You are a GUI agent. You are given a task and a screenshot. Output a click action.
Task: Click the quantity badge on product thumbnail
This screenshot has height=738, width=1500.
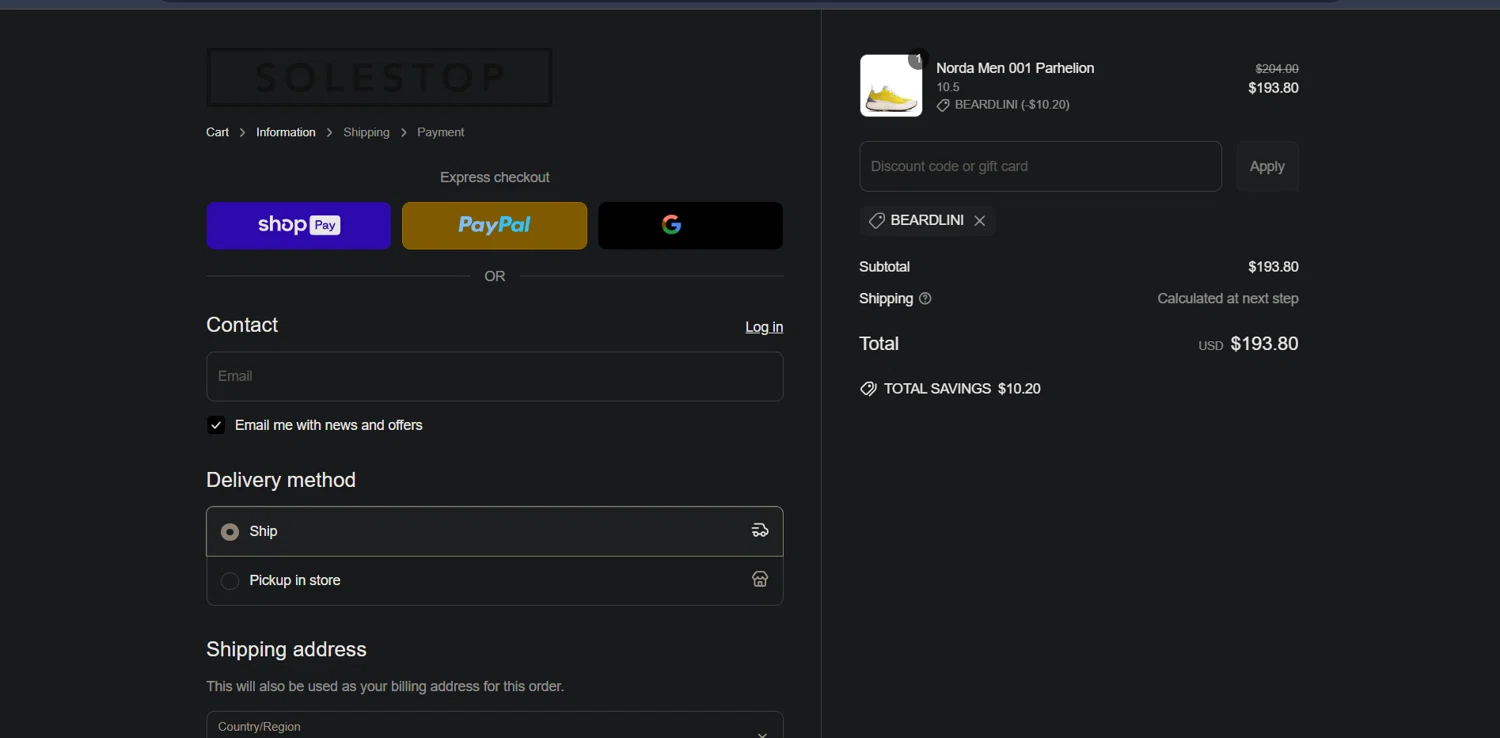[x=918, y=60]
